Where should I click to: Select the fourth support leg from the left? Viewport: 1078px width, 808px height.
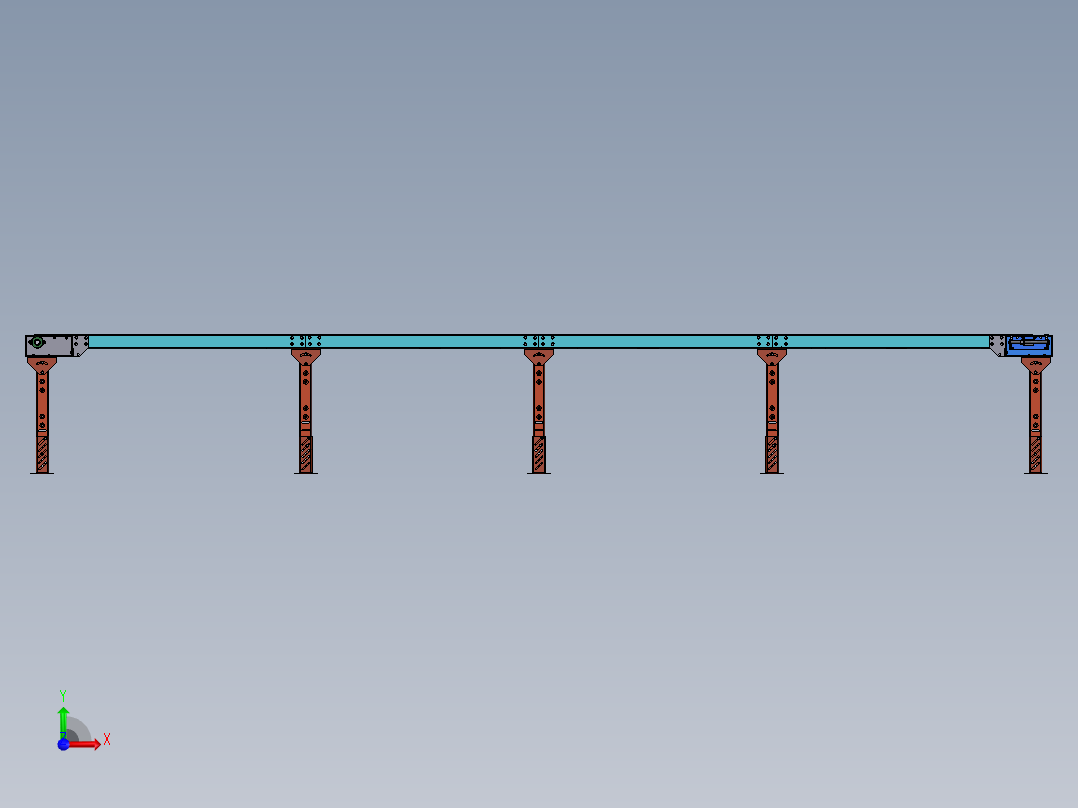772,412
